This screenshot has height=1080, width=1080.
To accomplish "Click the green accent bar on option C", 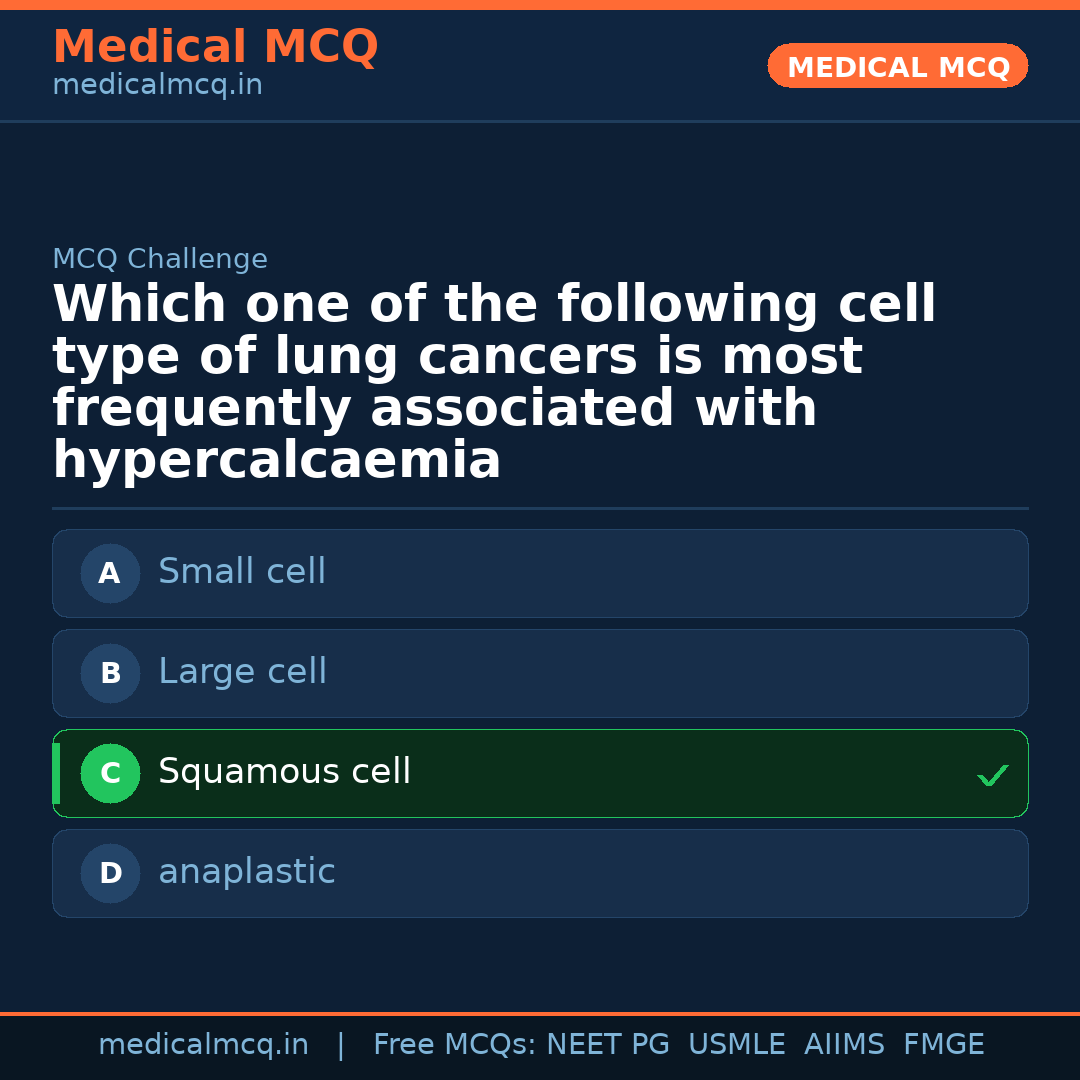I will pyautogui.click(x=56, y=773).
